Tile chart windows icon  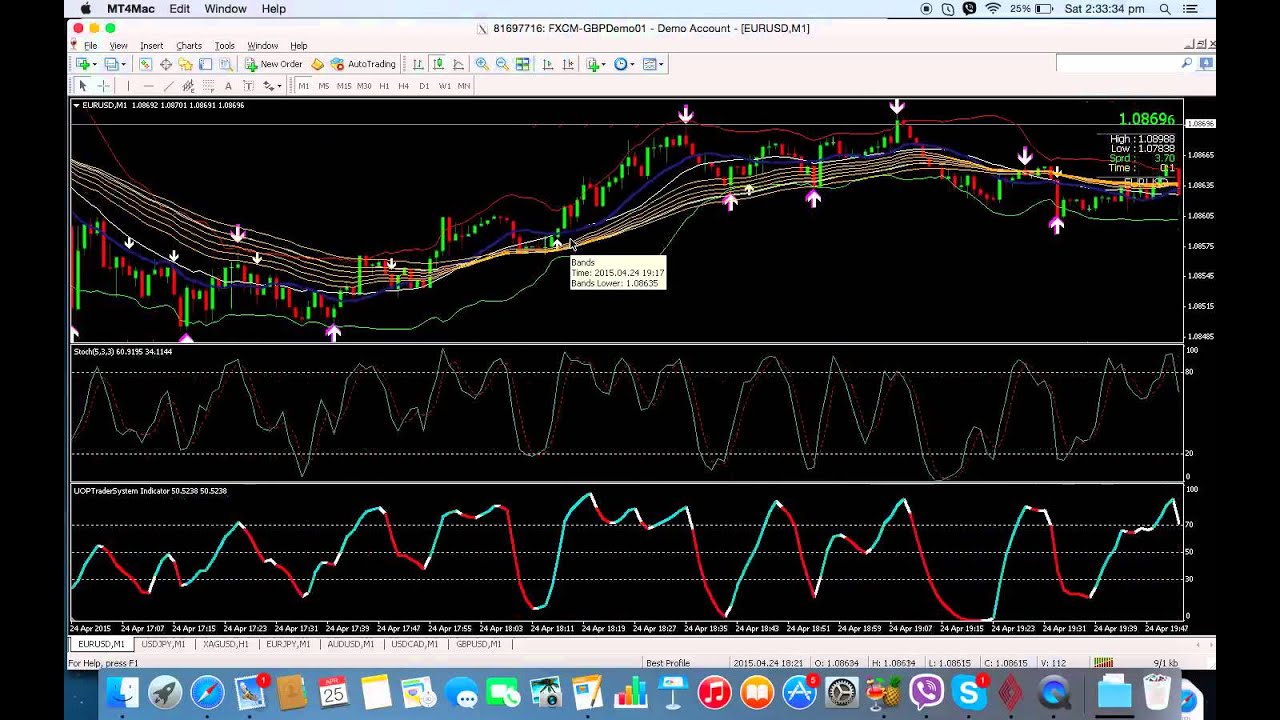[522, 64]
